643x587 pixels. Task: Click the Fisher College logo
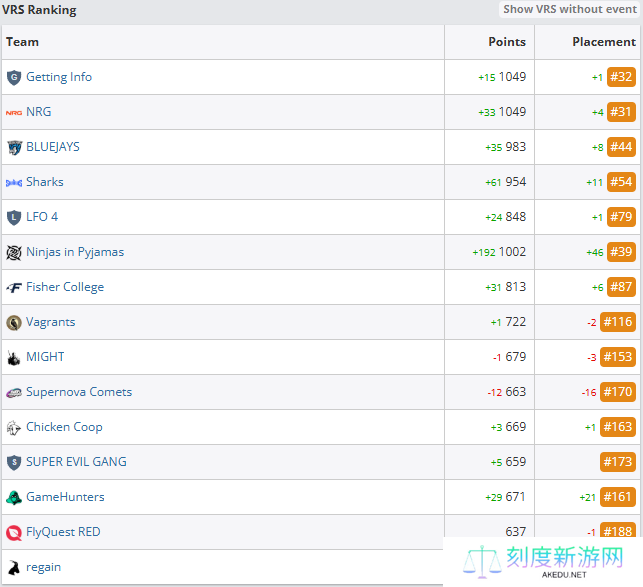(14, 288)
